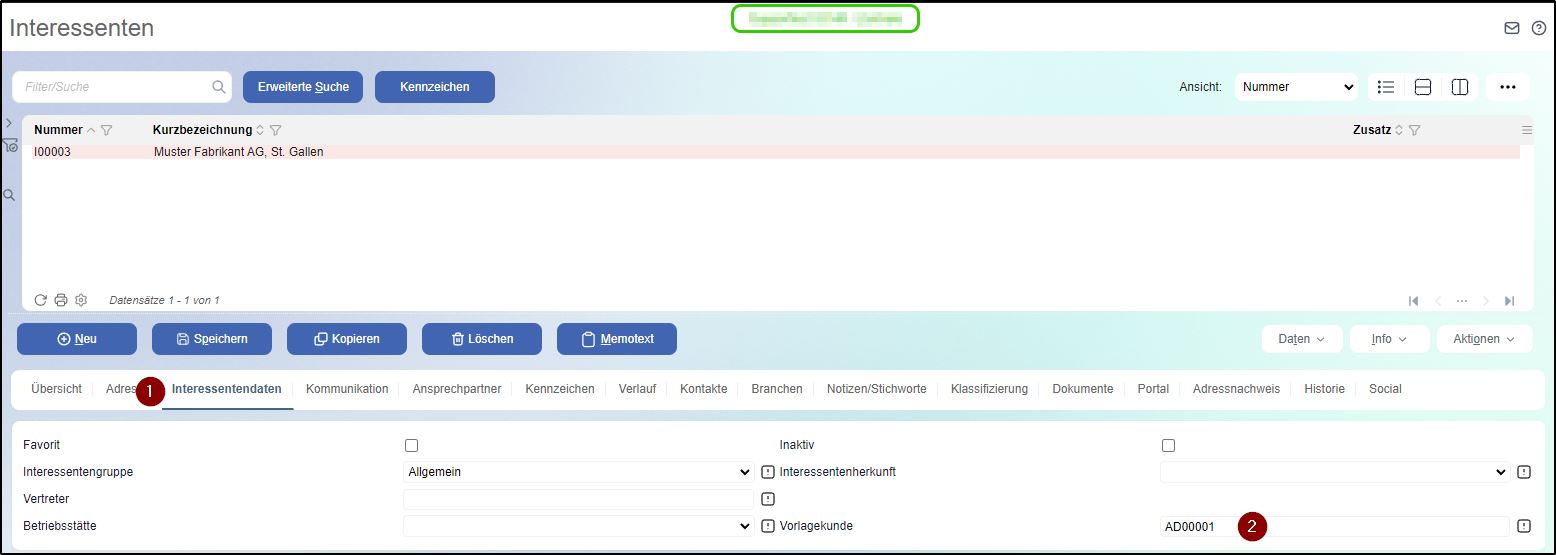Click the Speichern button
Viewport: 1556px width, 555px height.
[212, 339]
